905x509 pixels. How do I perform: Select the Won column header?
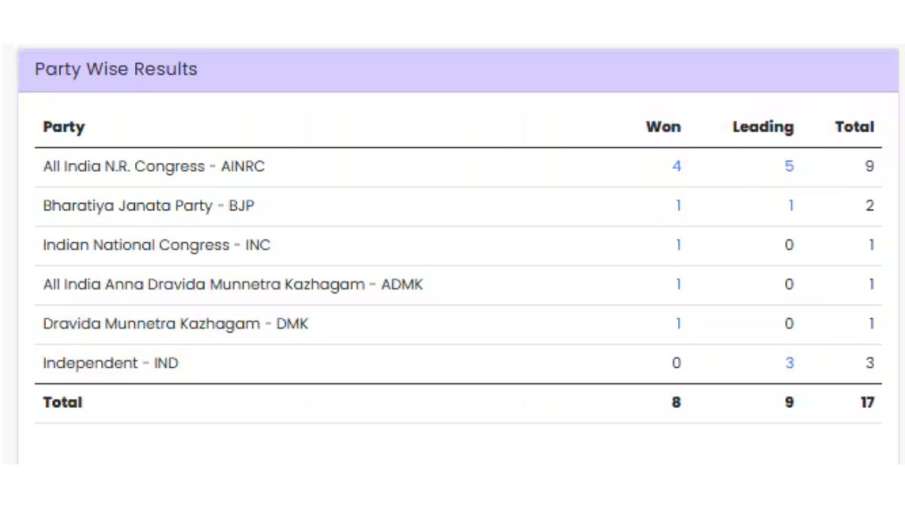pos(663,127)
